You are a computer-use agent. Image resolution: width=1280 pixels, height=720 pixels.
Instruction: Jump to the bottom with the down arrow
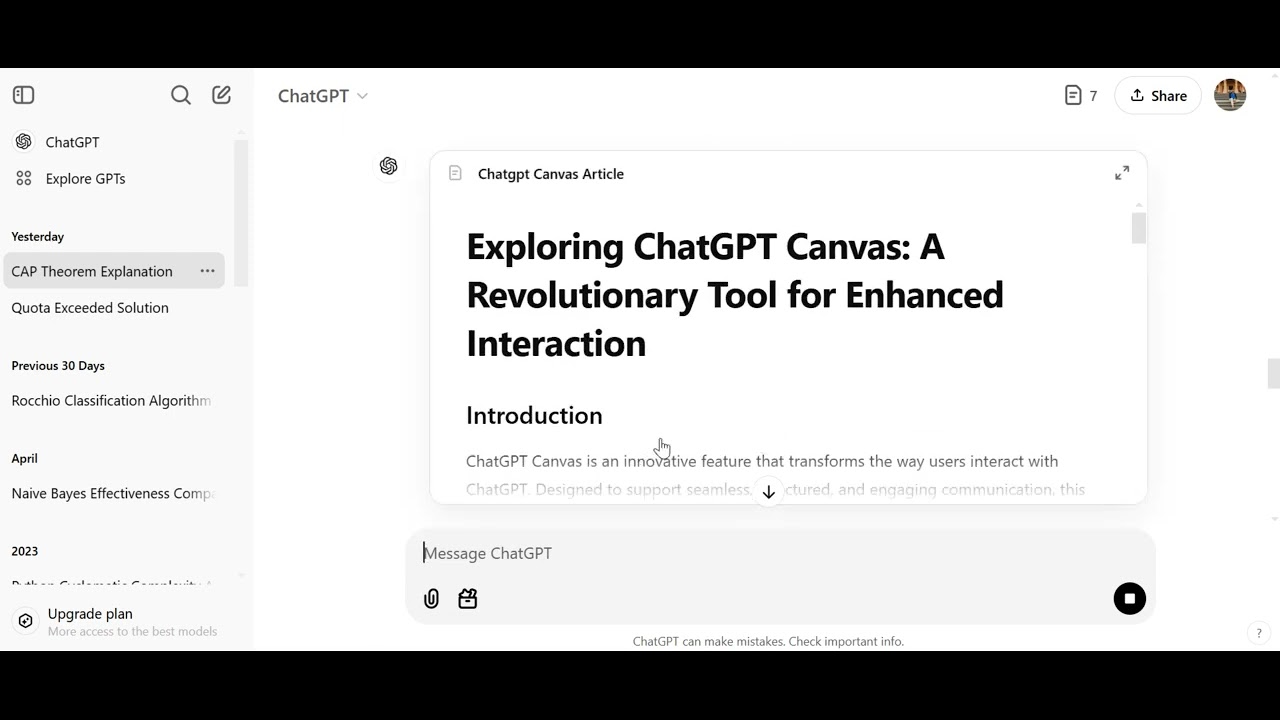[x=768, y=492]
